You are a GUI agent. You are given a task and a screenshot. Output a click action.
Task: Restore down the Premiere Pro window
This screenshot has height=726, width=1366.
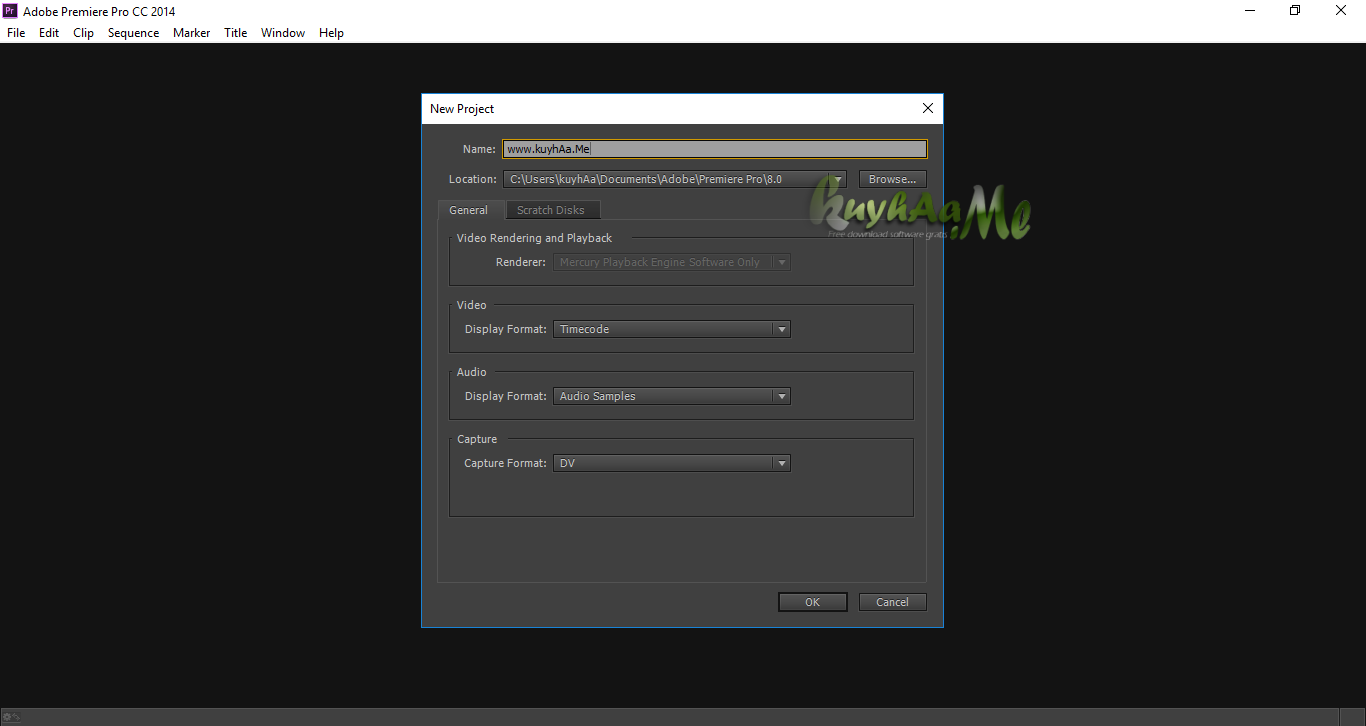(1296, 11)
